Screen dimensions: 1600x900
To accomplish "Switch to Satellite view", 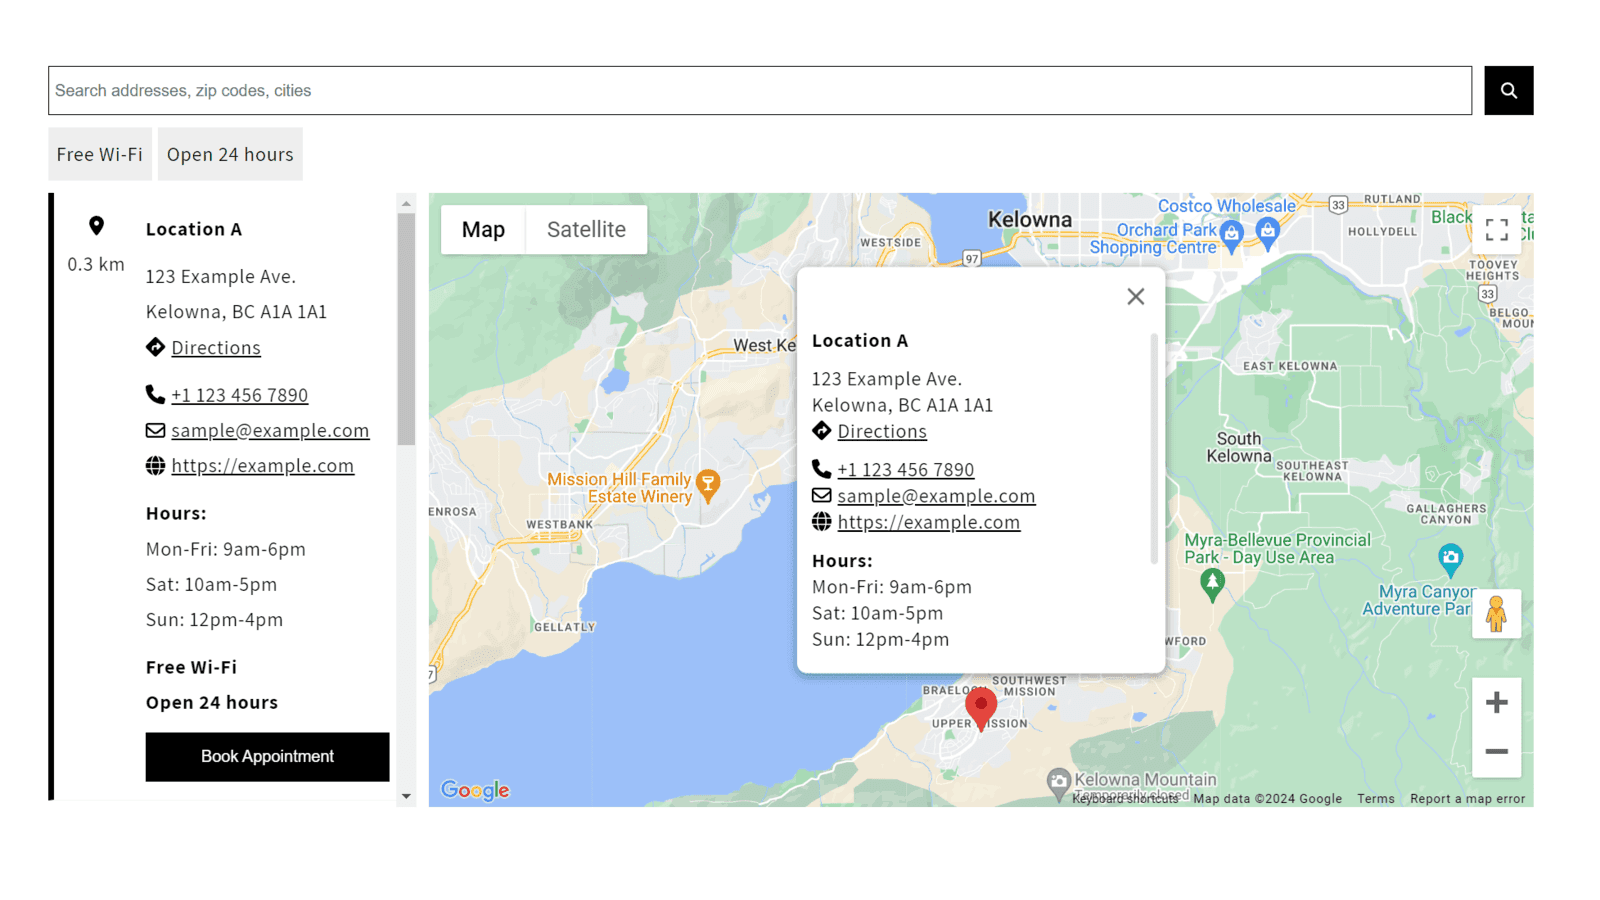I will click(586, 229).
